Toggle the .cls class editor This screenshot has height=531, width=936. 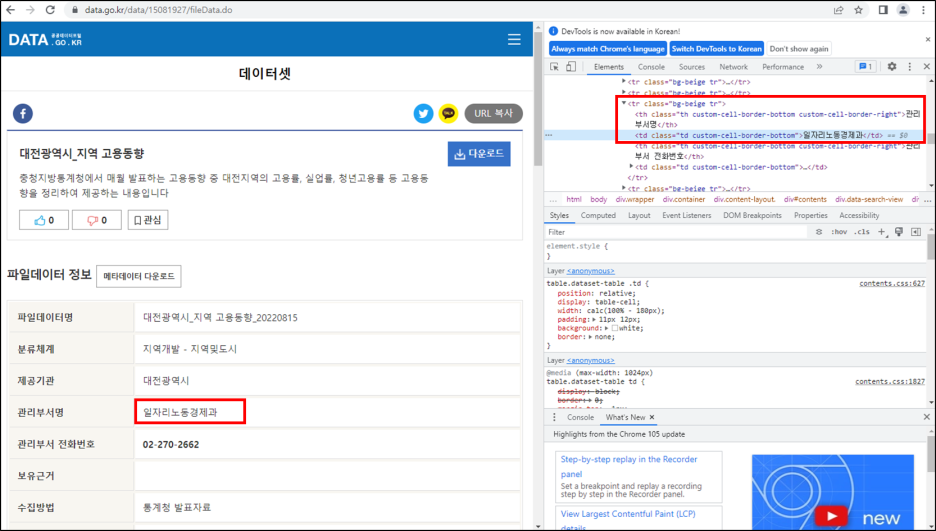(x=861, y=232)
